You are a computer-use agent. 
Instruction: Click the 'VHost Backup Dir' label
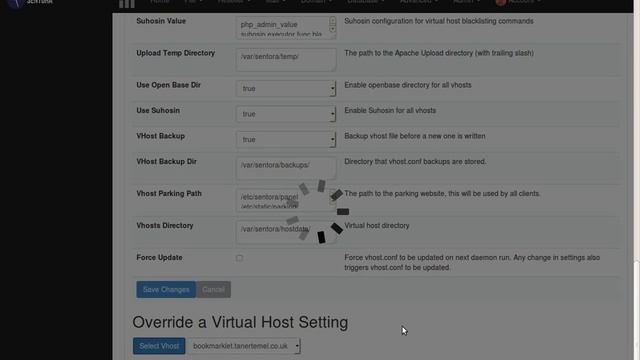167,162
